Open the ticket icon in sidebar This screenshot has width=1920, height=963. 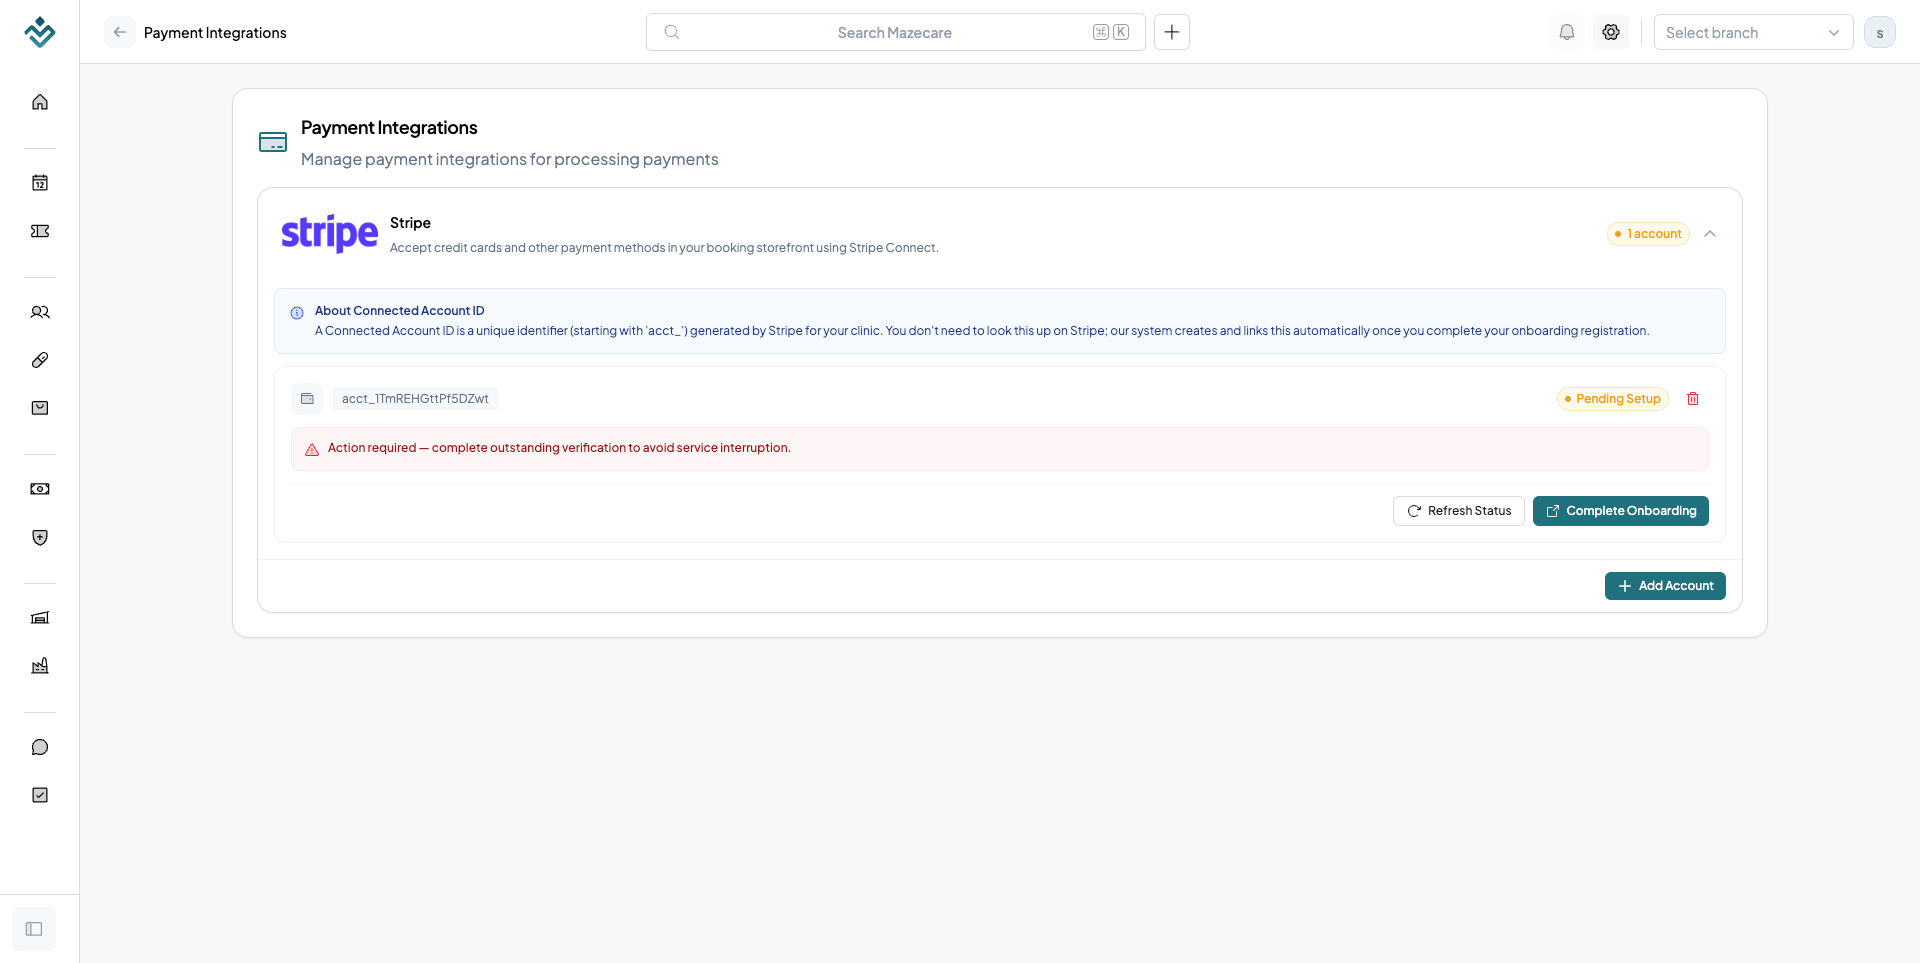(x=40, y=231)
